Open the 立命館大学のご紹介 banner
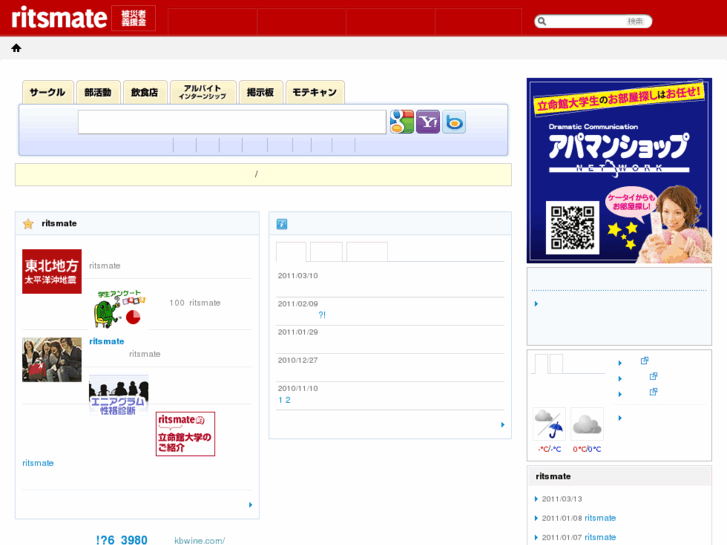Viewport: 727px width, 545px height. tap(185, 434)
